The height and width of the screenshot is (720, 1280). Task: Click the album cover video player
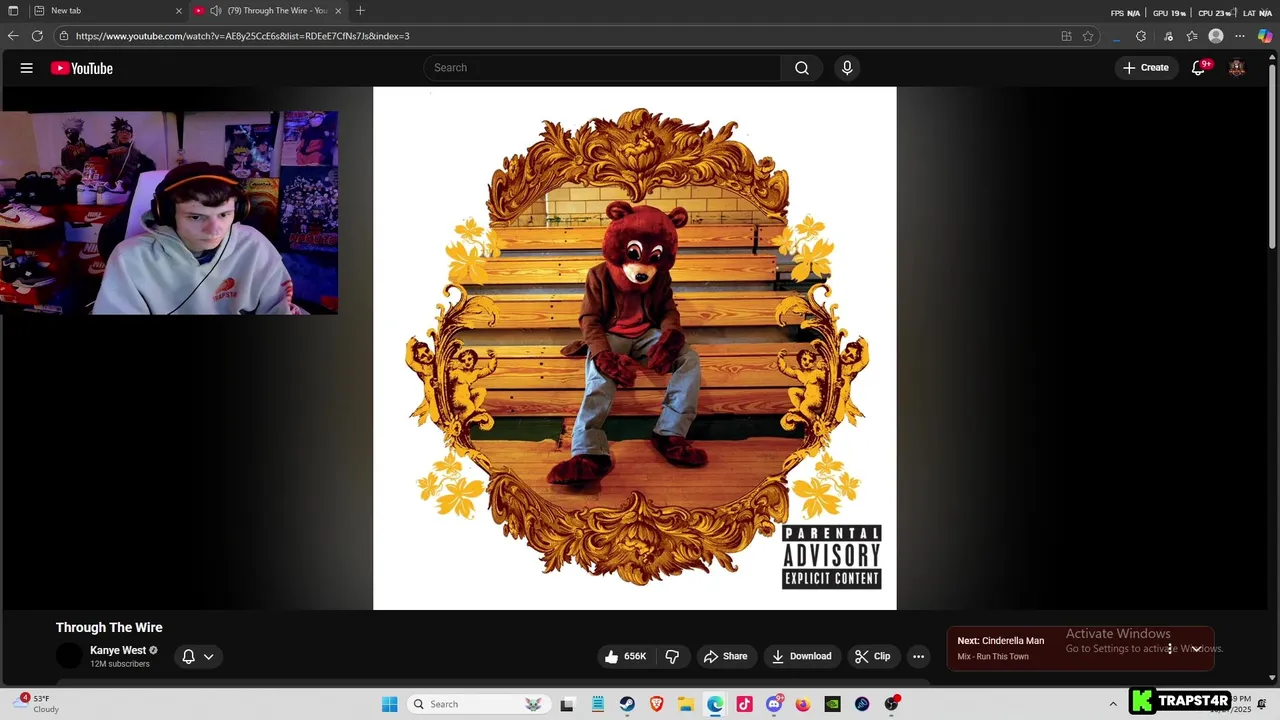[635, 348]
